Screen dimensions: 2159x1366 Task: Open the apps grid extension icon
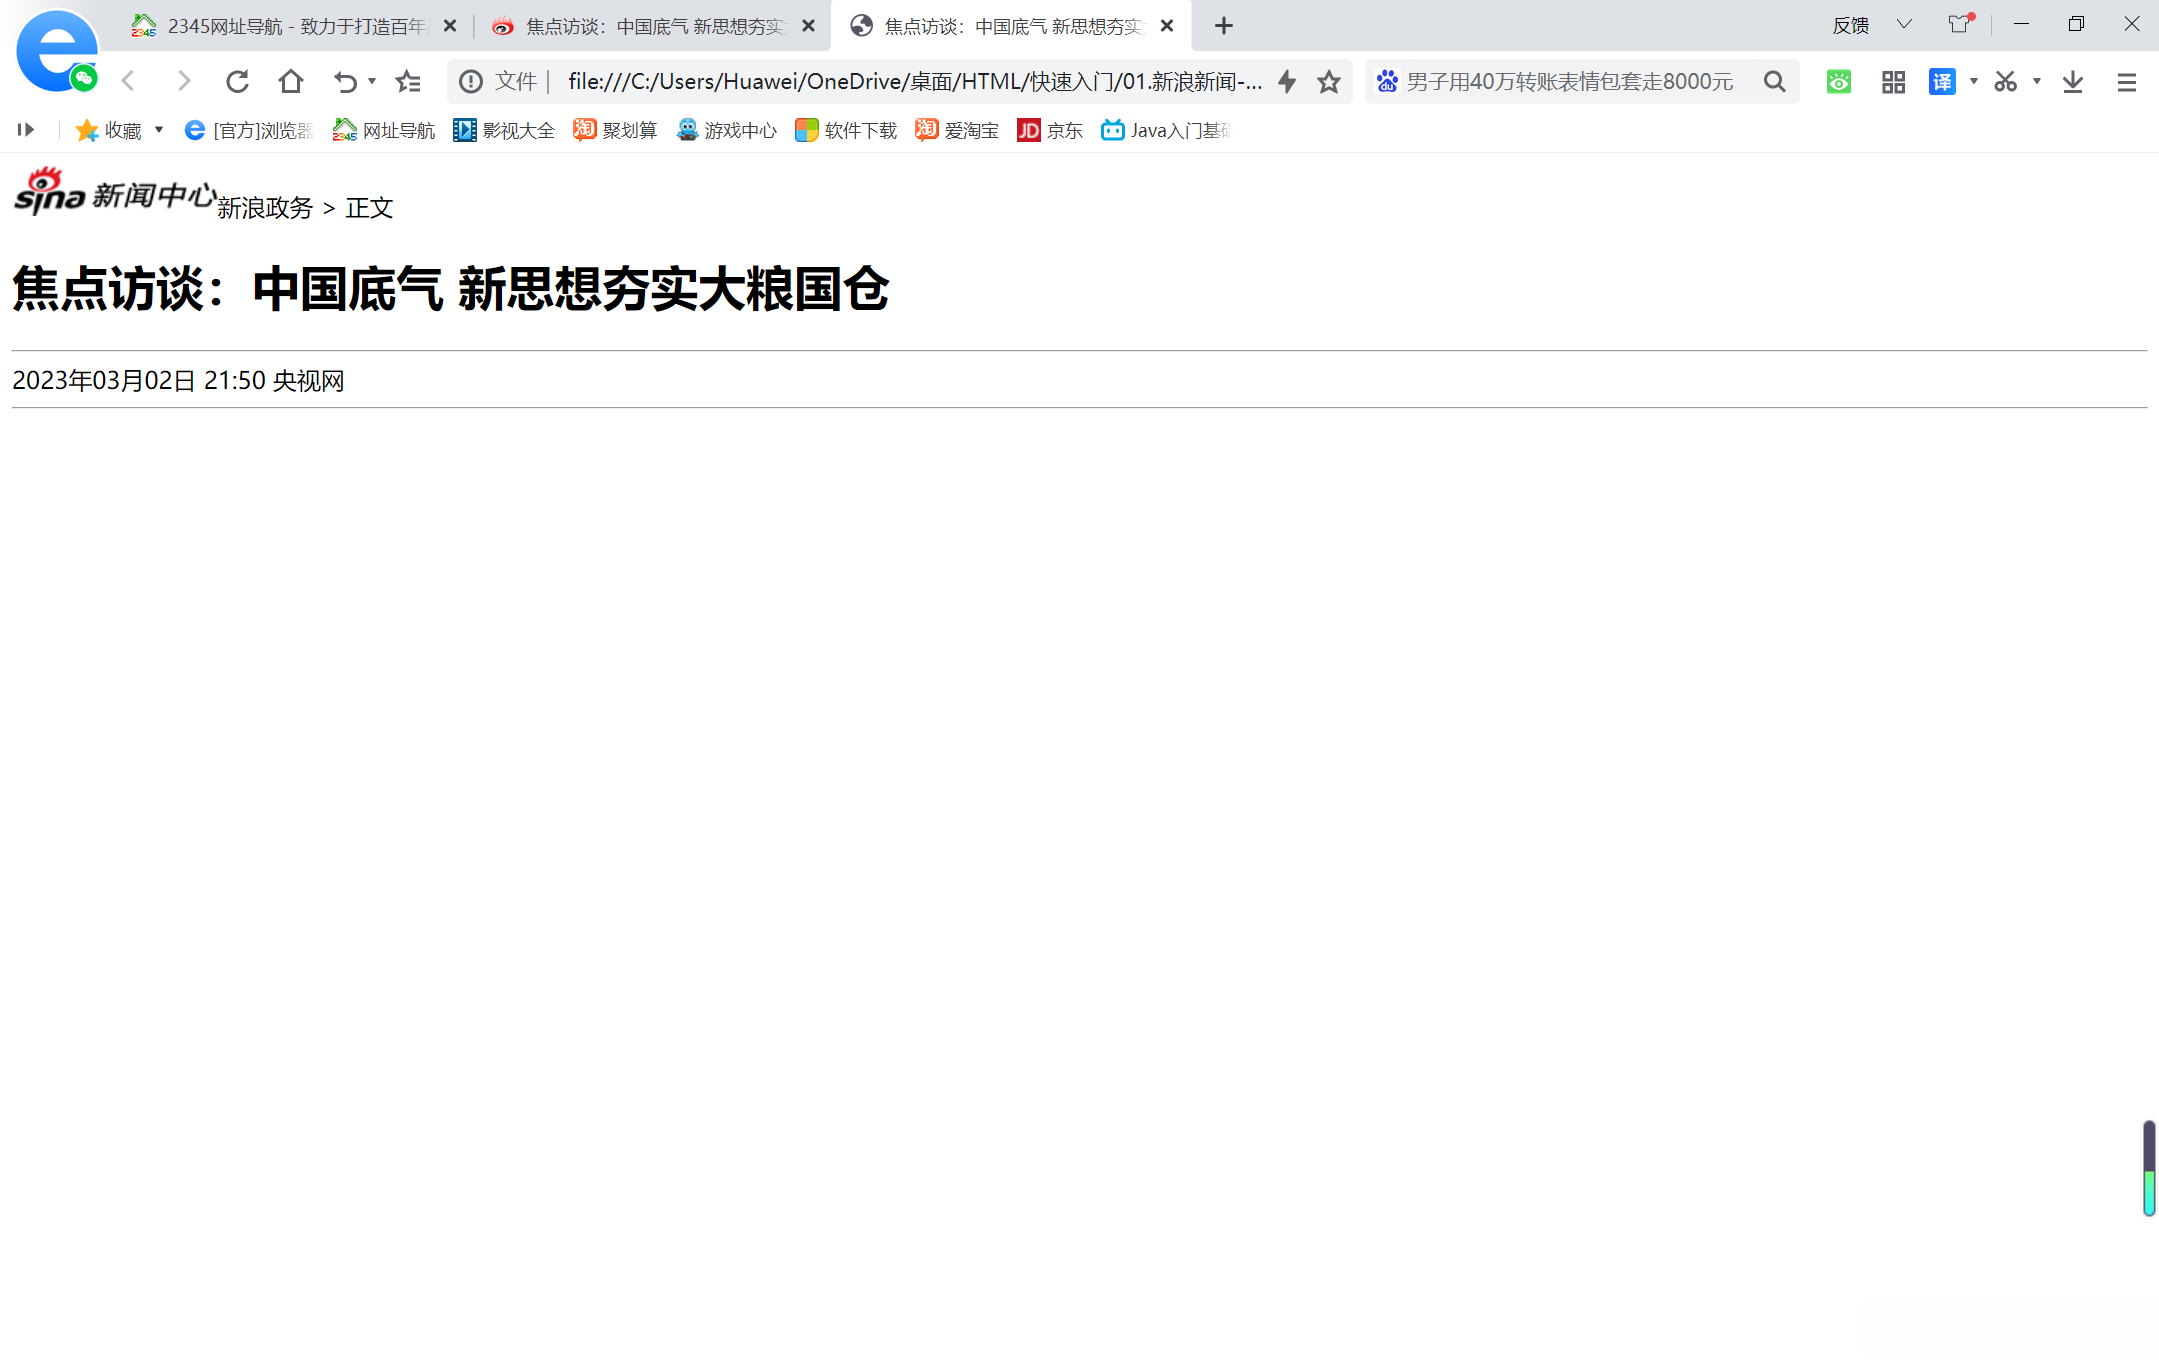(1893, 81)
